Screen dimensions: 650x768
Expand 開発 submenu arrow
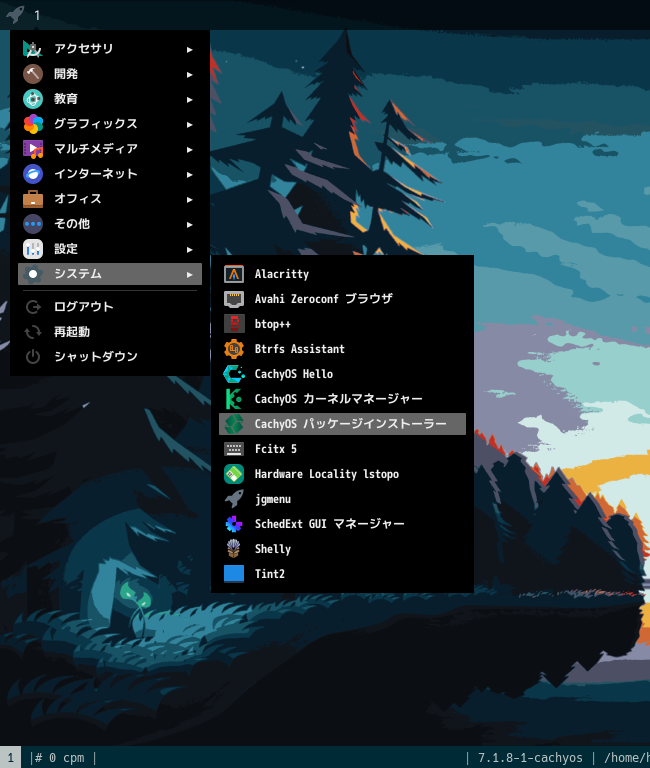click(x=190, y=74)
